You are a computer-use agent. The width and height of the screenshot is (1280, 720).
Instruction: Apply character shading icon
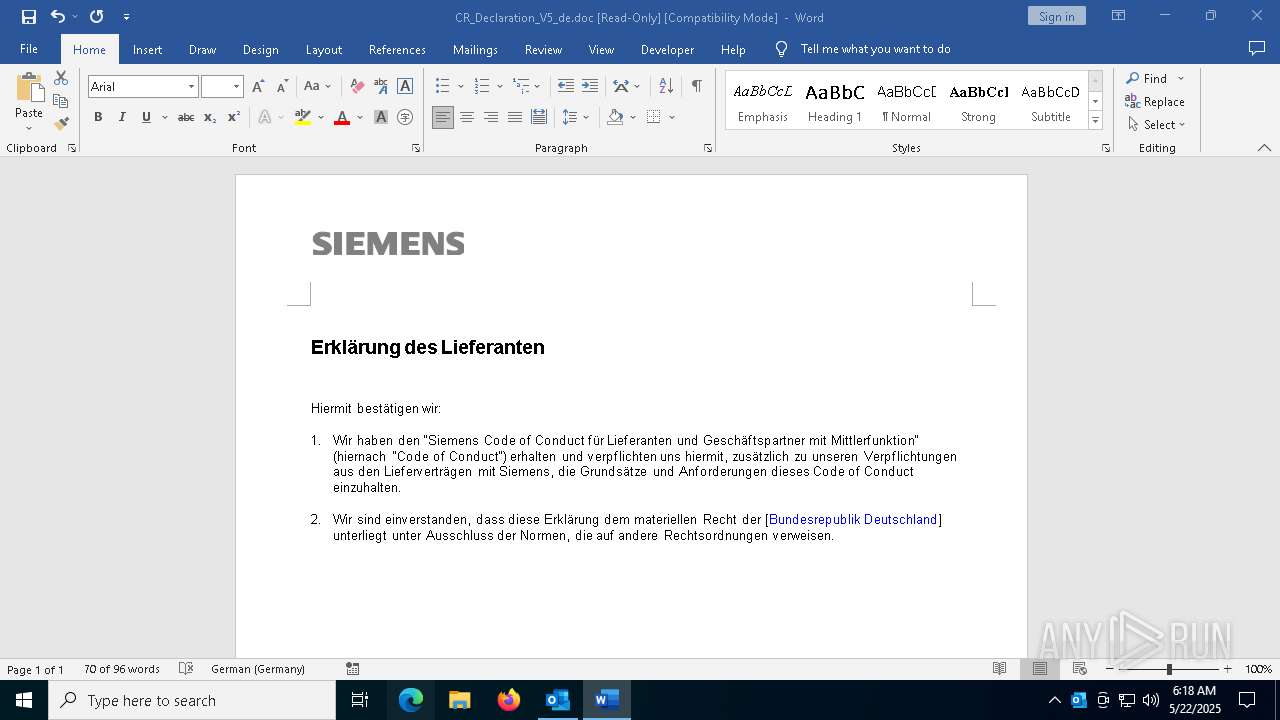(381, 117)
